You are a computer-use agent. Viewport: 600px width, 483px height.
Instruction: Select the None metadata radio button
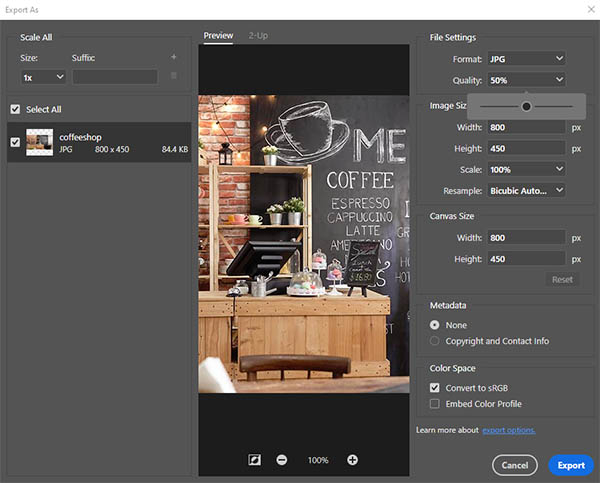pyautogui.click(x=435, y=325)
